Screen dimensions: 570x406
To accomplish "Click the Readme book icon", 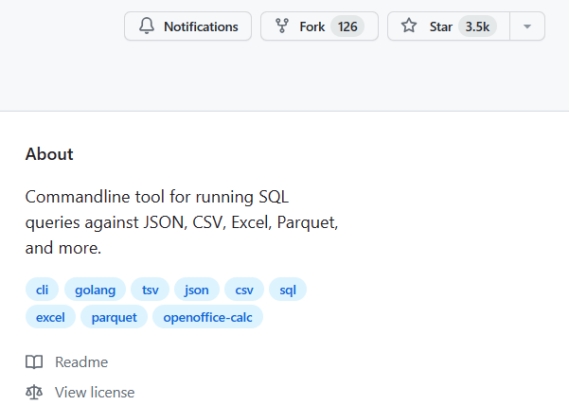I will (34, 362).
